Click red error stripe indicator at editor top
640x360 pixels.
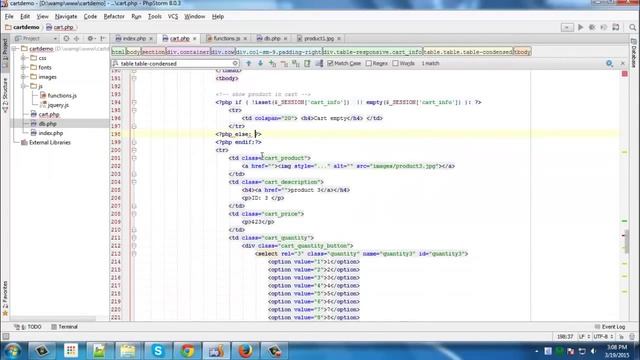tap(624, 74)
